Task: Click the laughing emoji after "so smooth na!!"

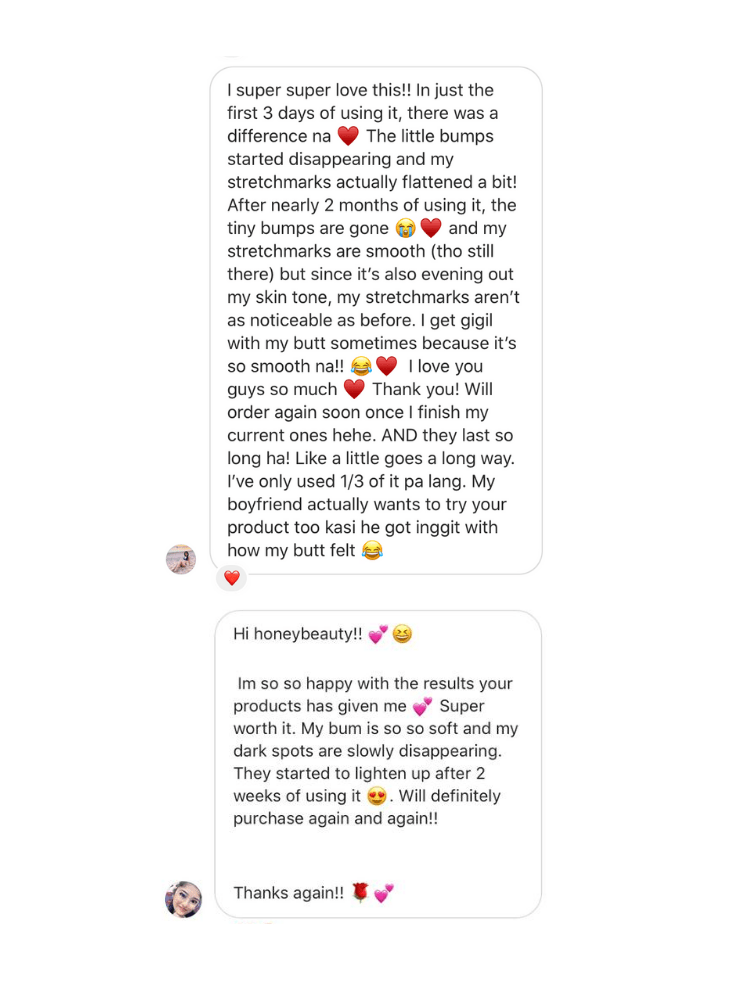Action: (x=362, y=366)
